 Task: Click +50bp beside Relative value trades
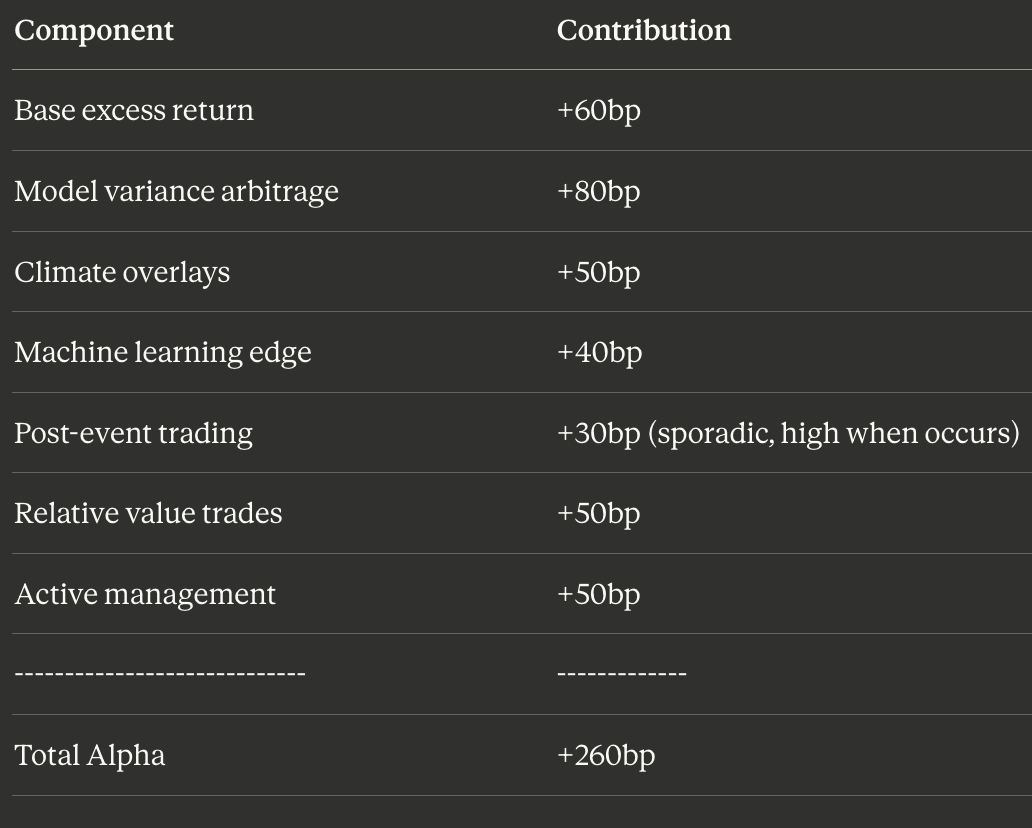tap(598, 514)
